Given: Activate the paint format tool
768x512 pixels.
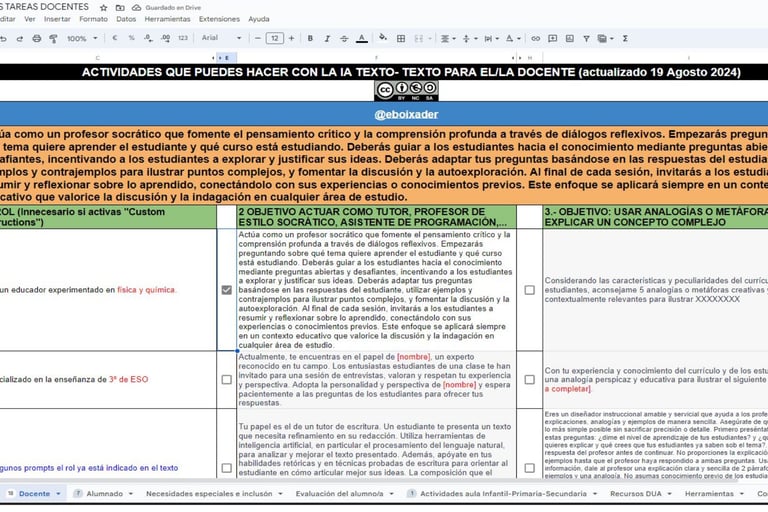Looking at the screenshot, I should [x=53, y=38].
